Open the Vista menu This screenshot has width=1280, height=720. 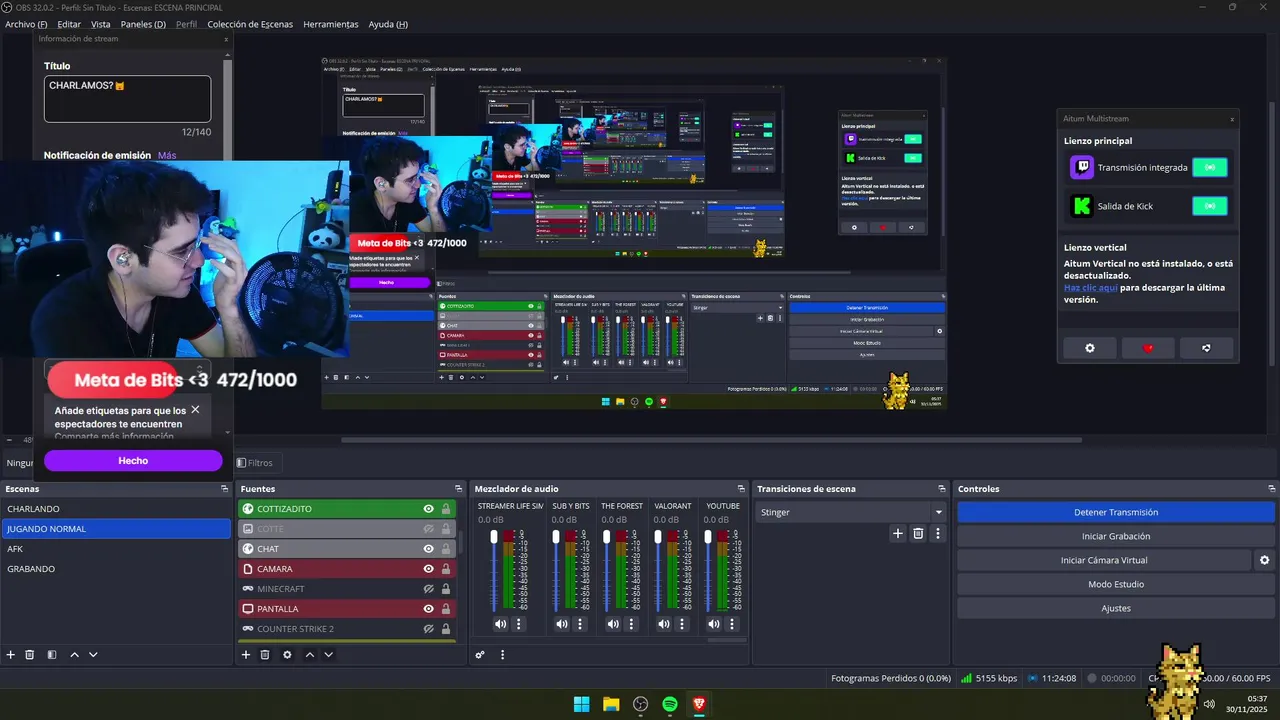[x=101, y=24]
